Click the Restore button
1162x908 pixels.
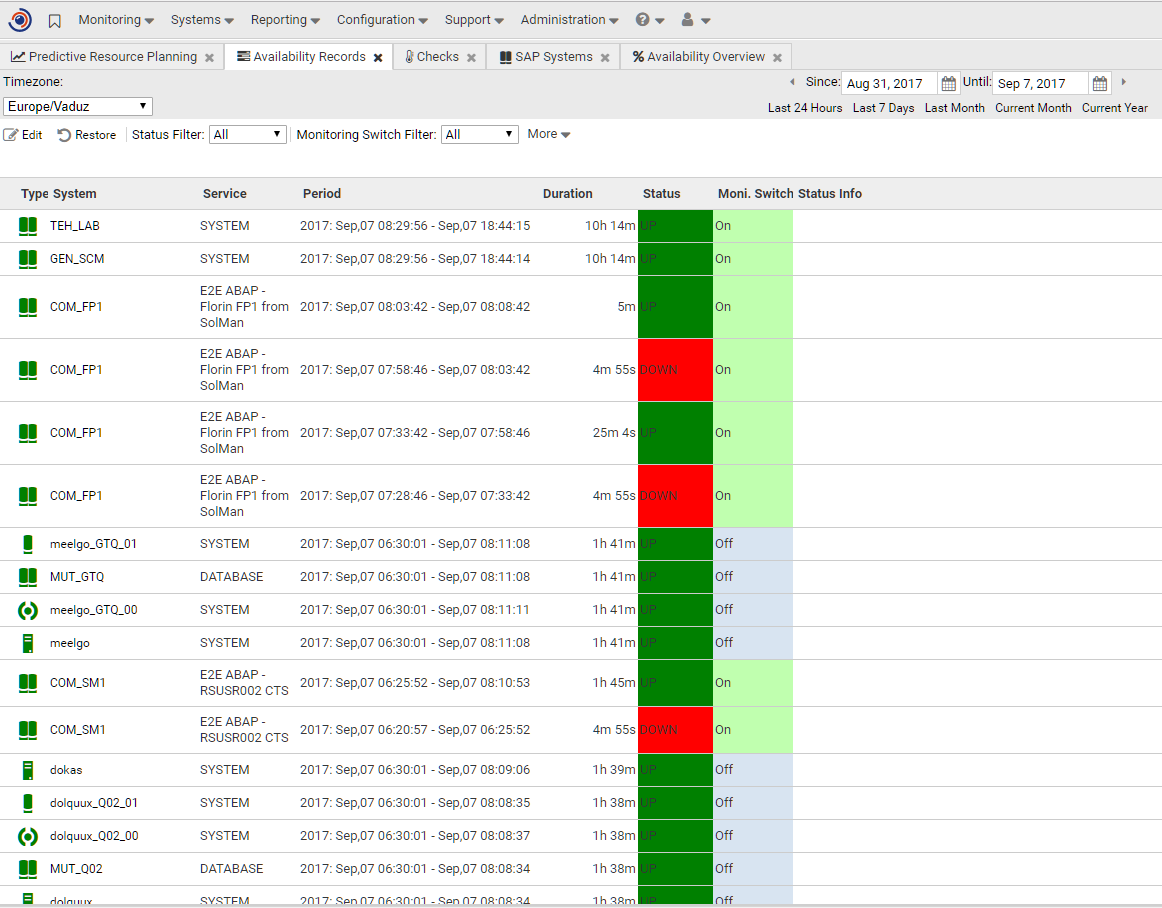click(x=87, y=135)
